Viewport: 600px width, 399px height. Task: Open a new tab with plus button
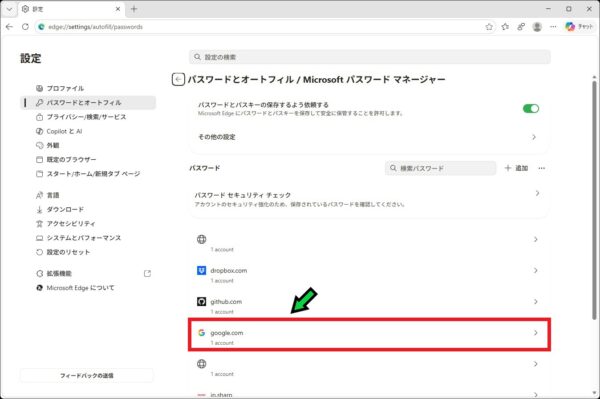[134, 9]
